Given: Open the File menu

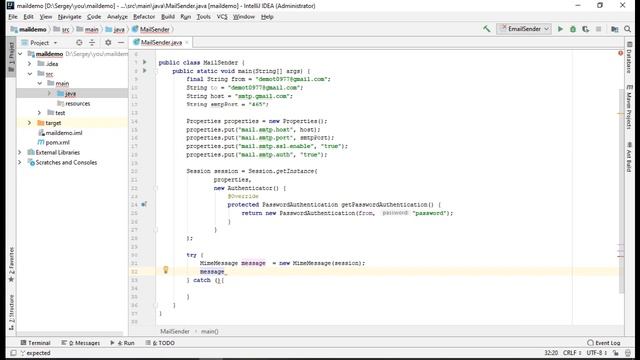Looking at the screenshot, I should (13, 17).
